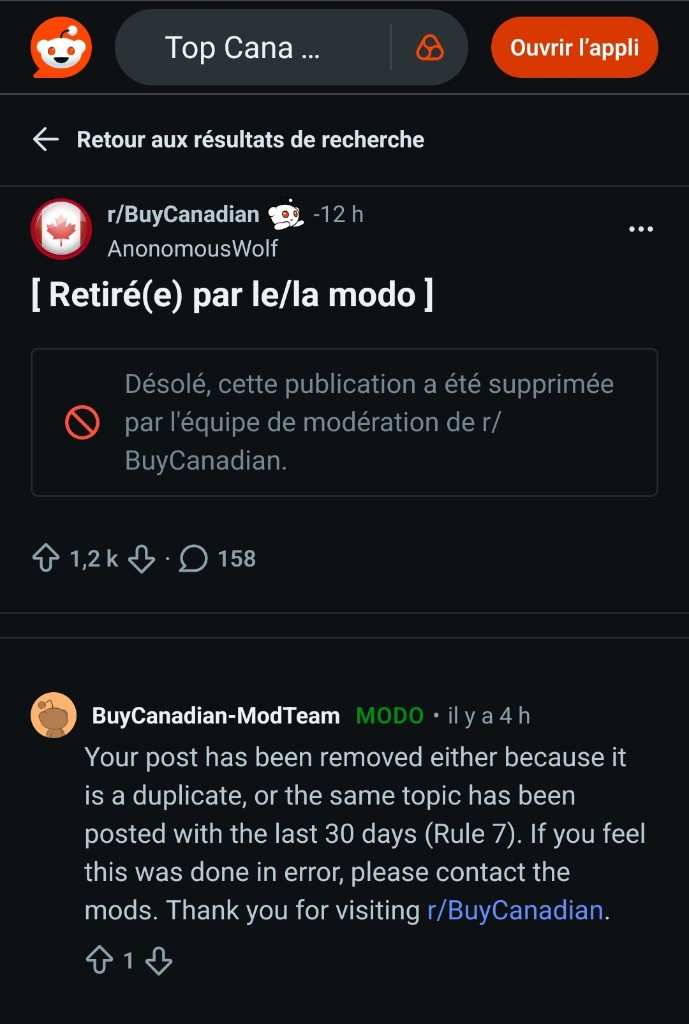Image resolution: width=689 pixels, height=1024 pixels.
Task: Open the post's three-dot options menu
Action: [x=640, y=229]
